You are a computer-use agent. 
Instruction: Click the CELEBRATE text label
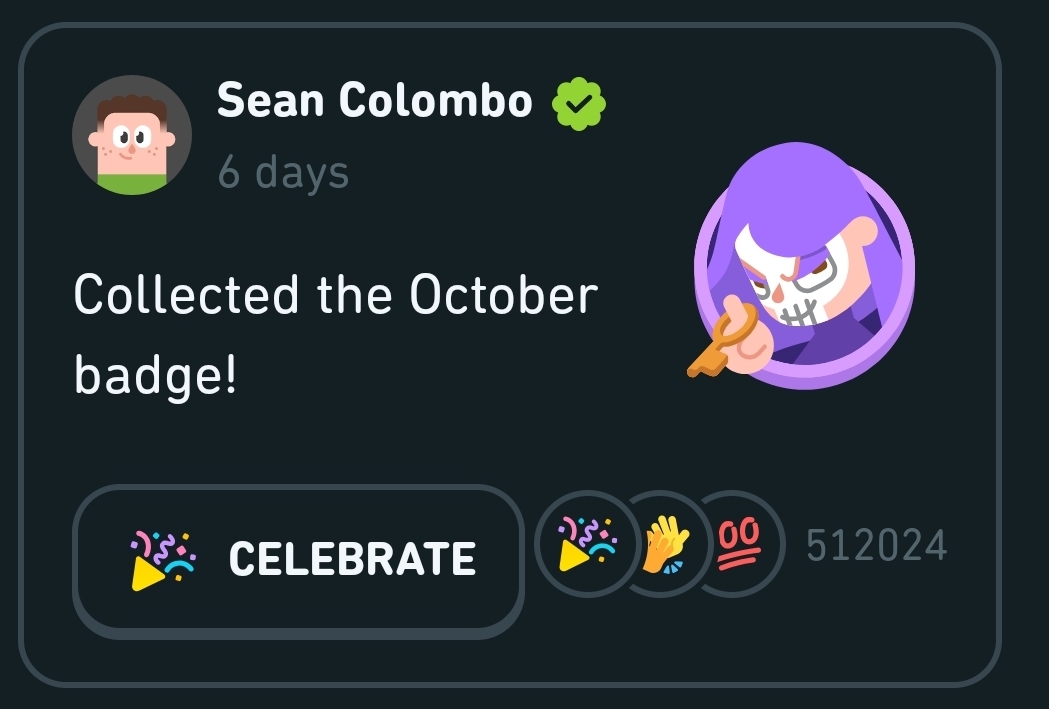352,559
